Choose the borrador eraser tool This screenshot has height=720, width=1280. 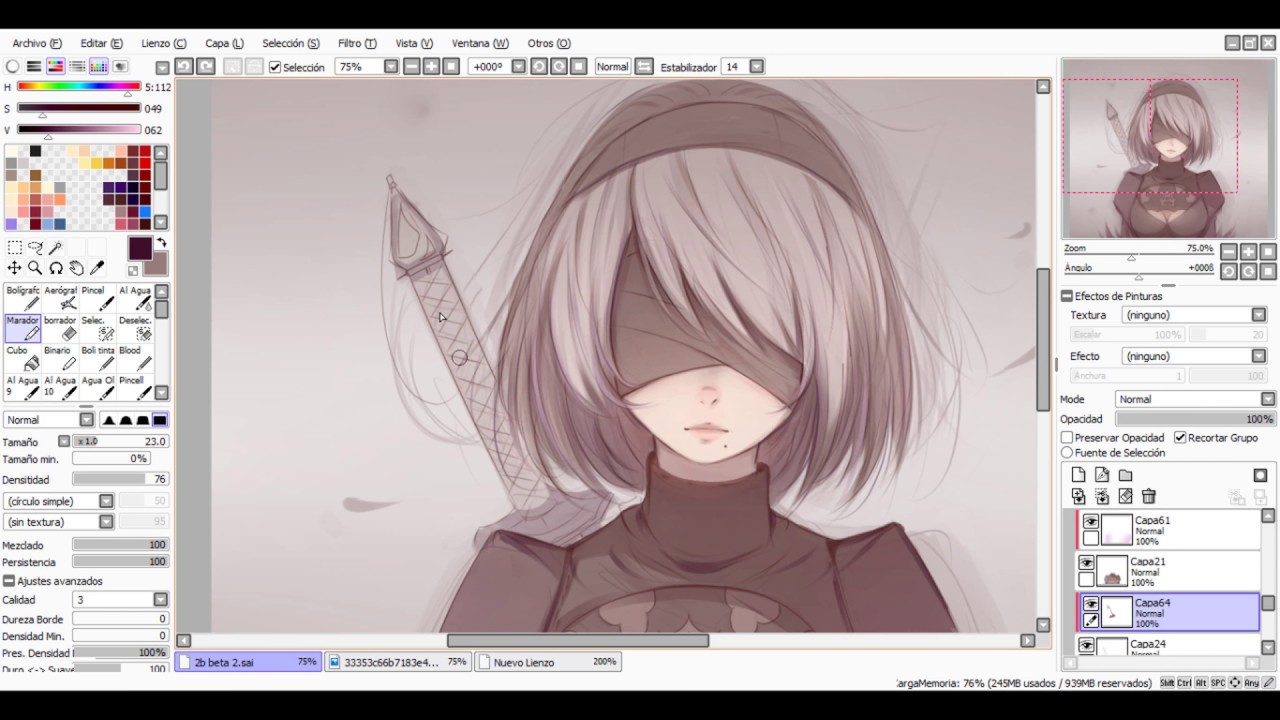tap(60, 328)
